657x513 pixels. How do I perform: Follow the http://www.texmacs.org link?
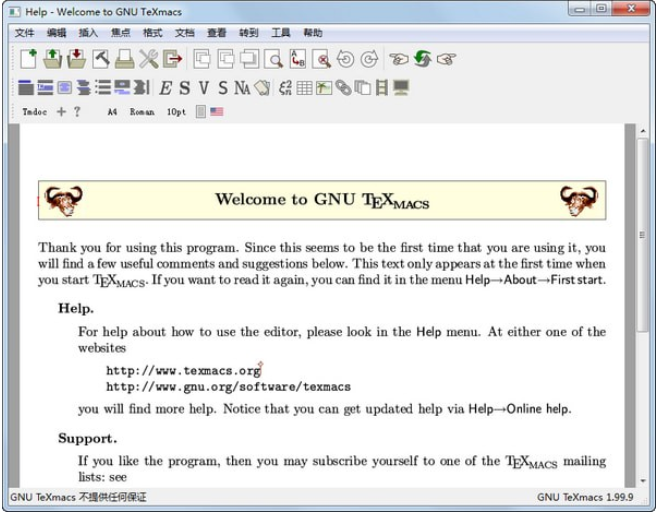[184, 371]
